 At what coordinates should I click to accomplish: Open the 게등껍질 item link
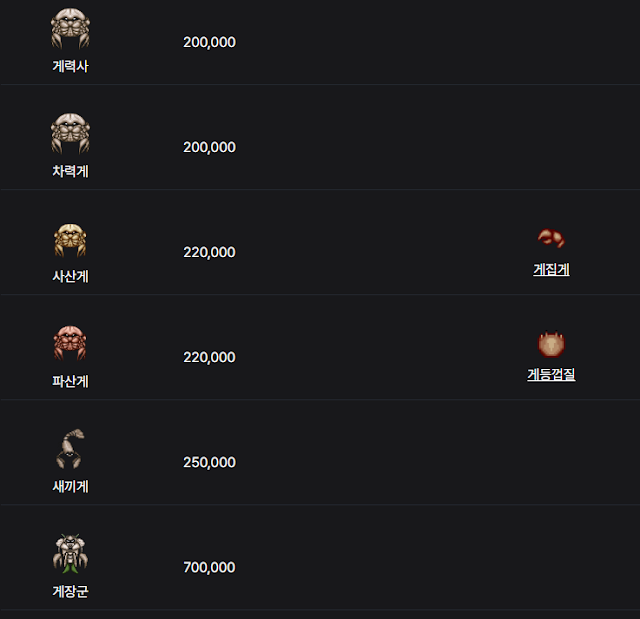coord(551,375)
